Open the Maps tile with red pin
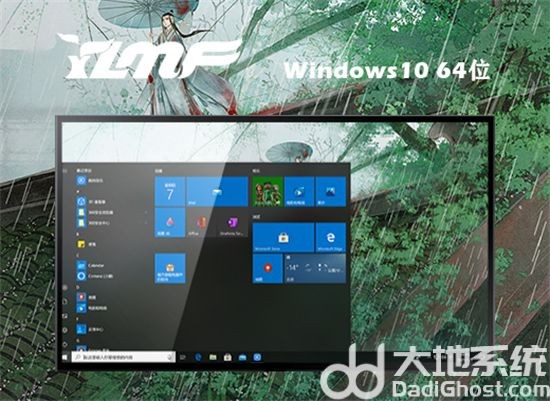 tap(268, 268)
